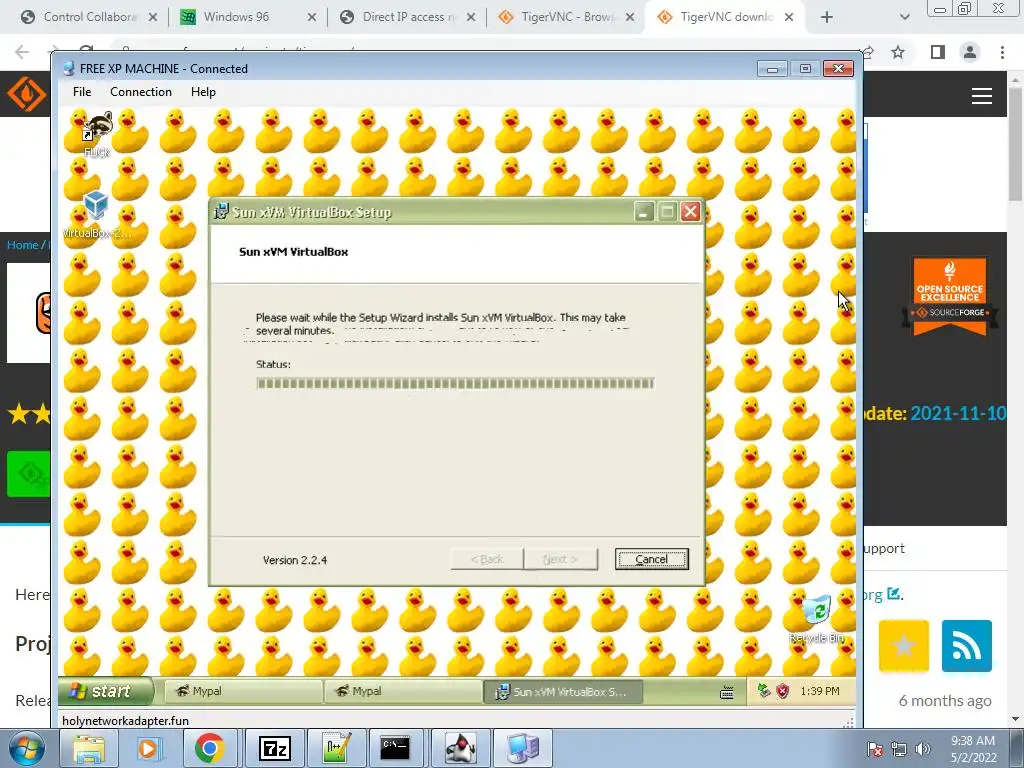The height and width of the screenshot is (768, 1024).
Task: Close the Control Collabora tab
Action: pyautogui.click(x=153, y=17)
